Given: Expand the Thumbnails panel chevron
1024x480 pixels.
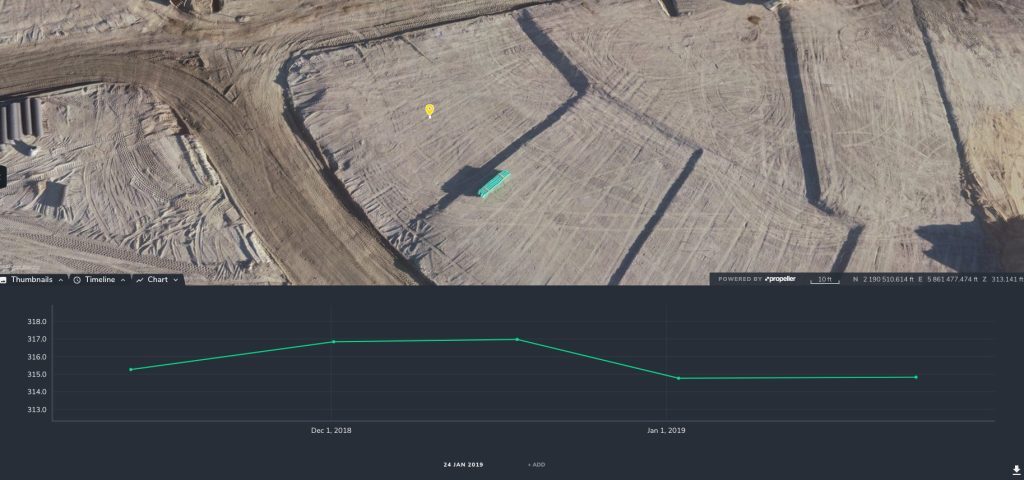Looking at the screenshot, I should pyautogui.click(x=61, y=280).
